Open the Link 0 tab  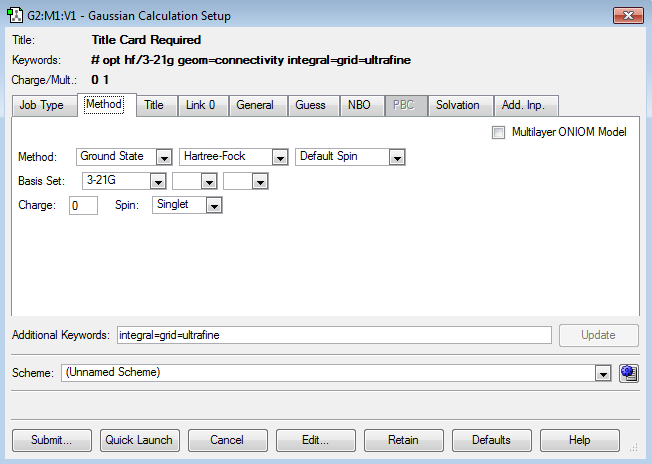tap(200, 105)
